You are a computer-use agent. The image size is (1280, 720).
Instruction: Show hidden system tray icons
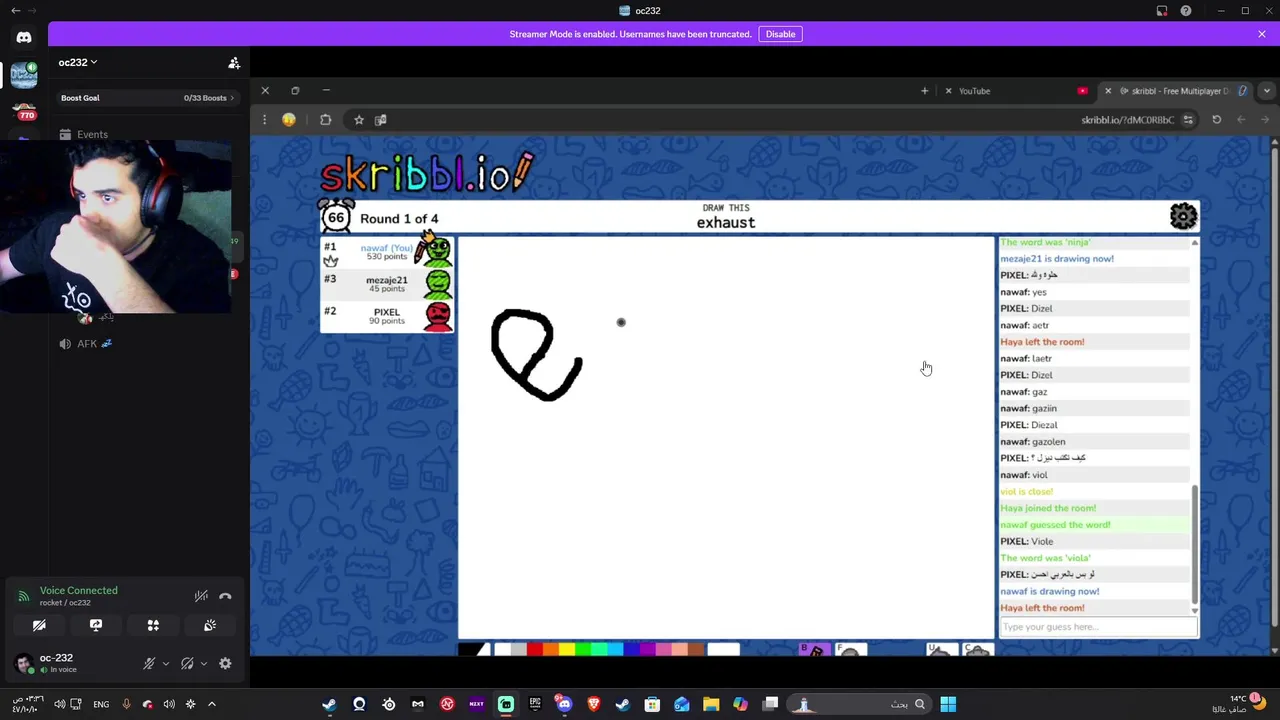click(x=211, y=704)
